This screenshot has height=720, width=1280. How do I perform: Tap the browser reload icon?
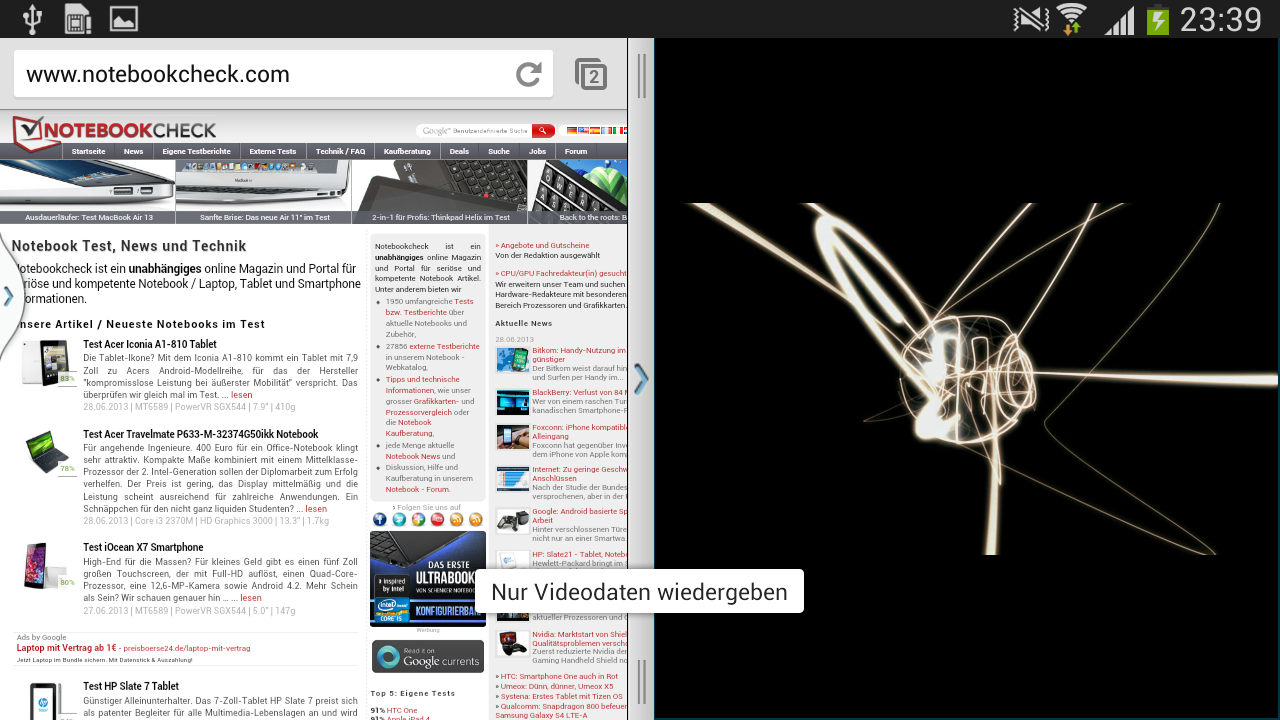[528, 75]
